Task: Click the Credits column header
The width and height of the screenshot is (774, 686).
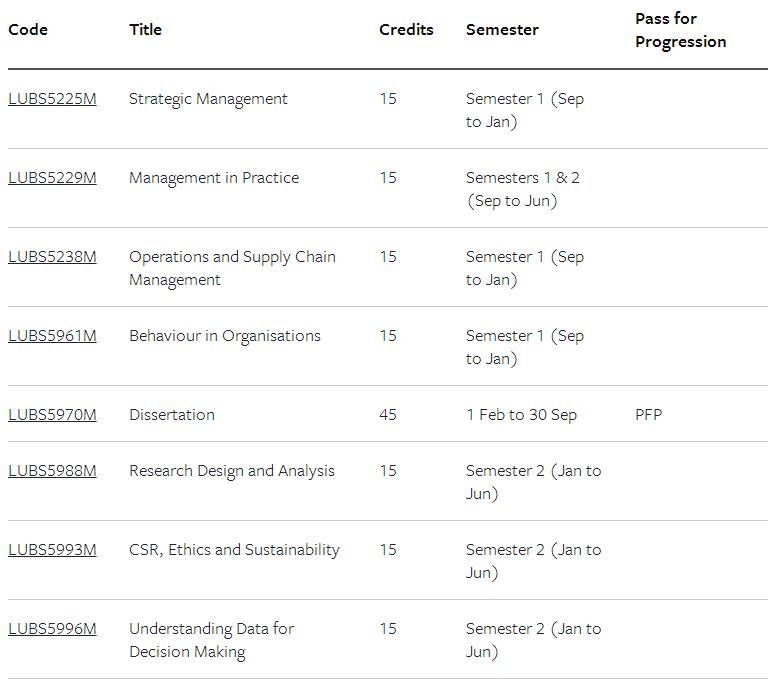Action: click(x=406, y=30)
